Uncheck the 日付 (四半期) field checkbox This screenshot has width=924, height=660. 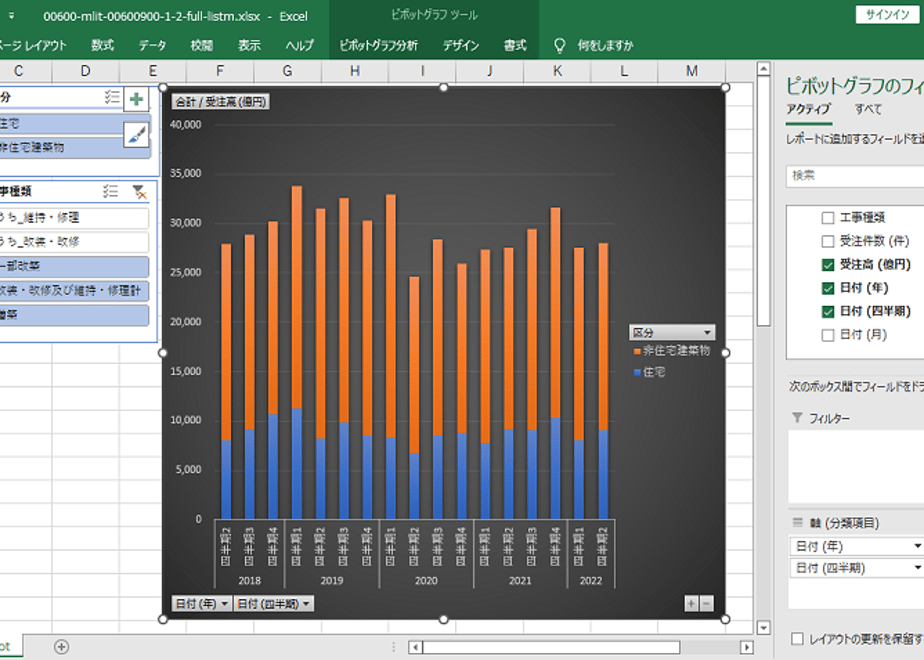pyautogui.click(x=828, y=312)
